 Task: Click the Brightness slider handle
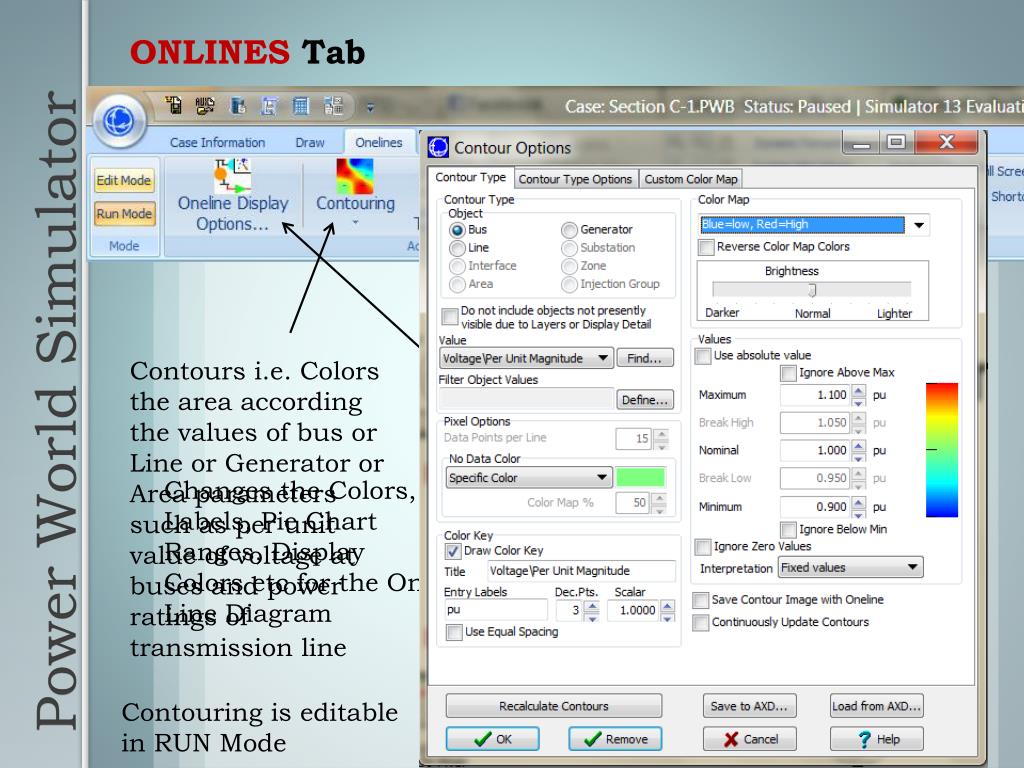[x=812, y=290]
